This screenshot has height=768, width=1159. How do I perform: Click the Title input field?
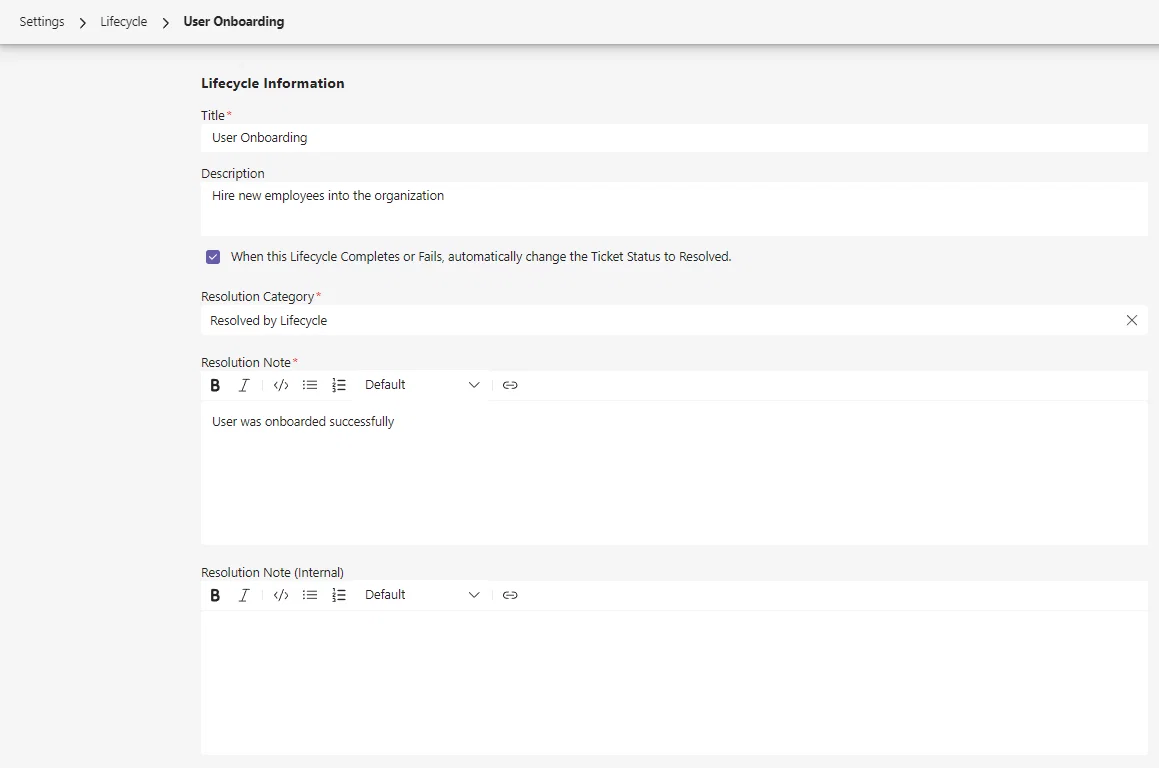[x=674, y=137]
